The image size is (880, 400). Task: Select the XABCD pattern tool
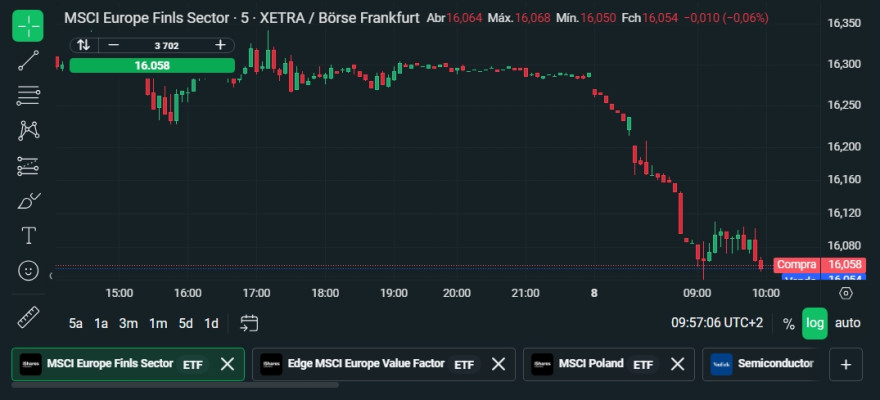pyautogui.click(x=28, y=131)
